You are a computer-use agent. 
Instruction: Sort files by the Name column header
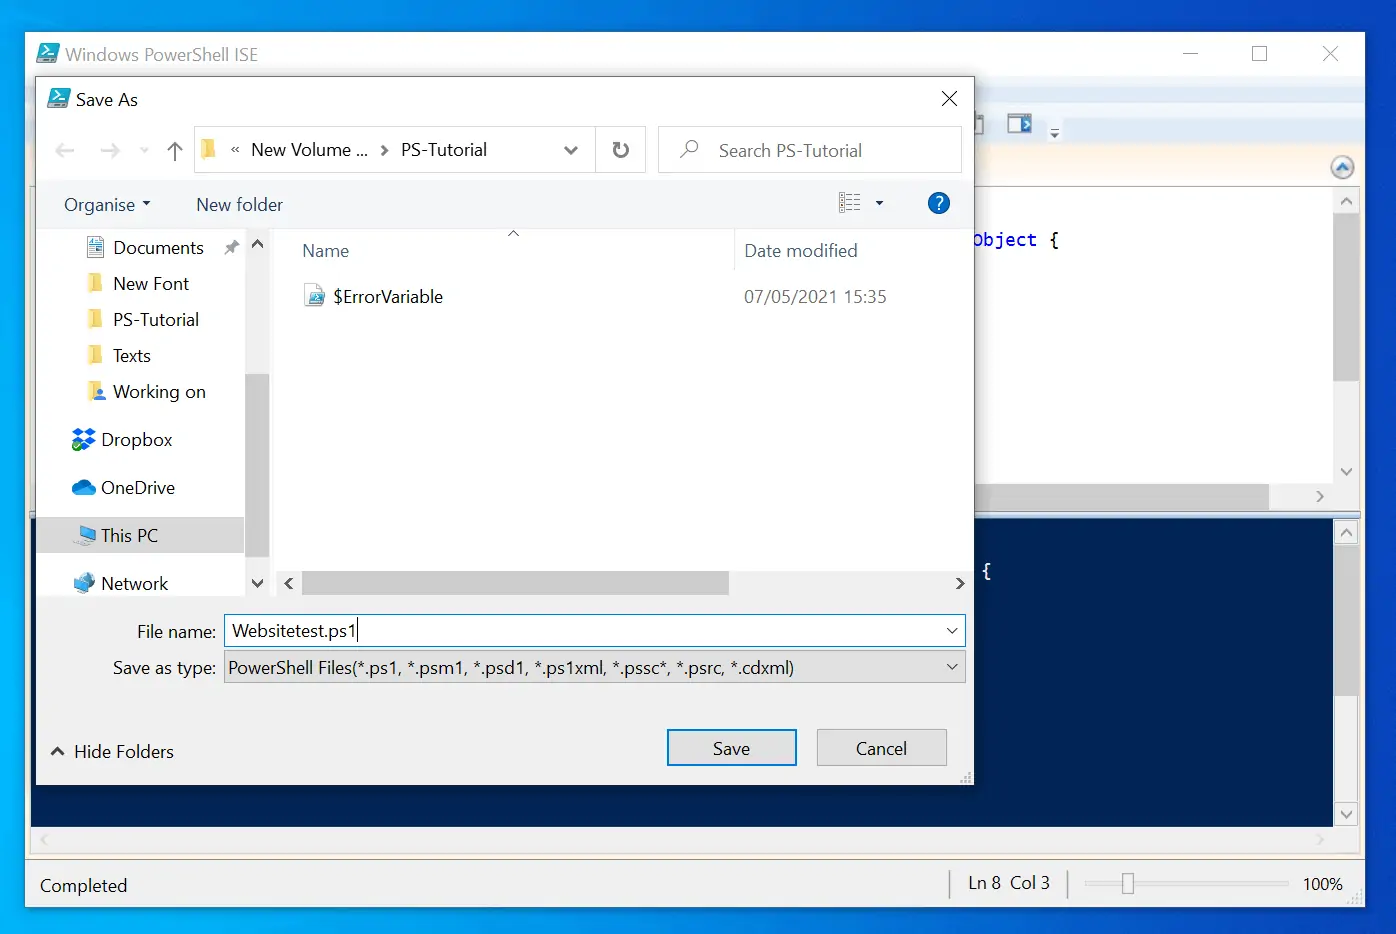tap(325, 251)
